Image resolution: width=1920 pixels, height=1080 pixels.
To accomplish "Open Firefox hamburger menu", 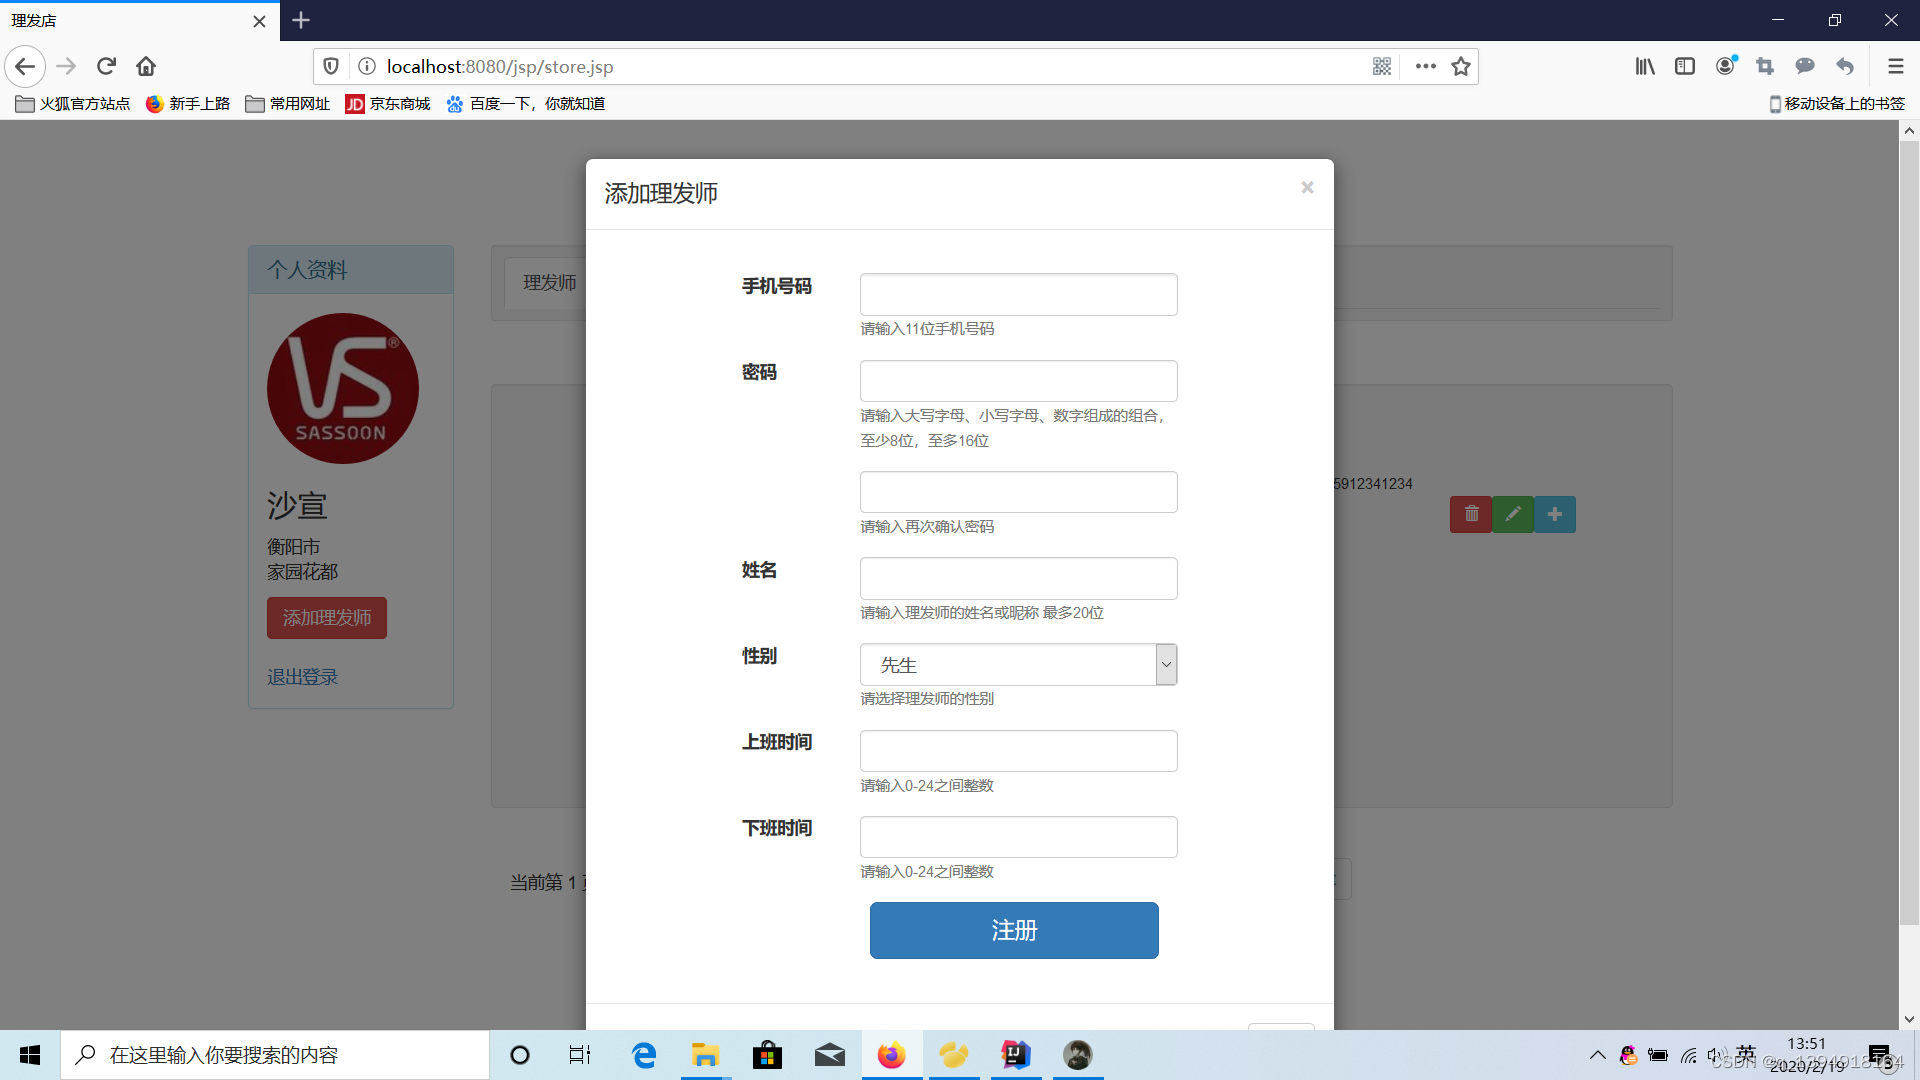I will pos(1895,66).
